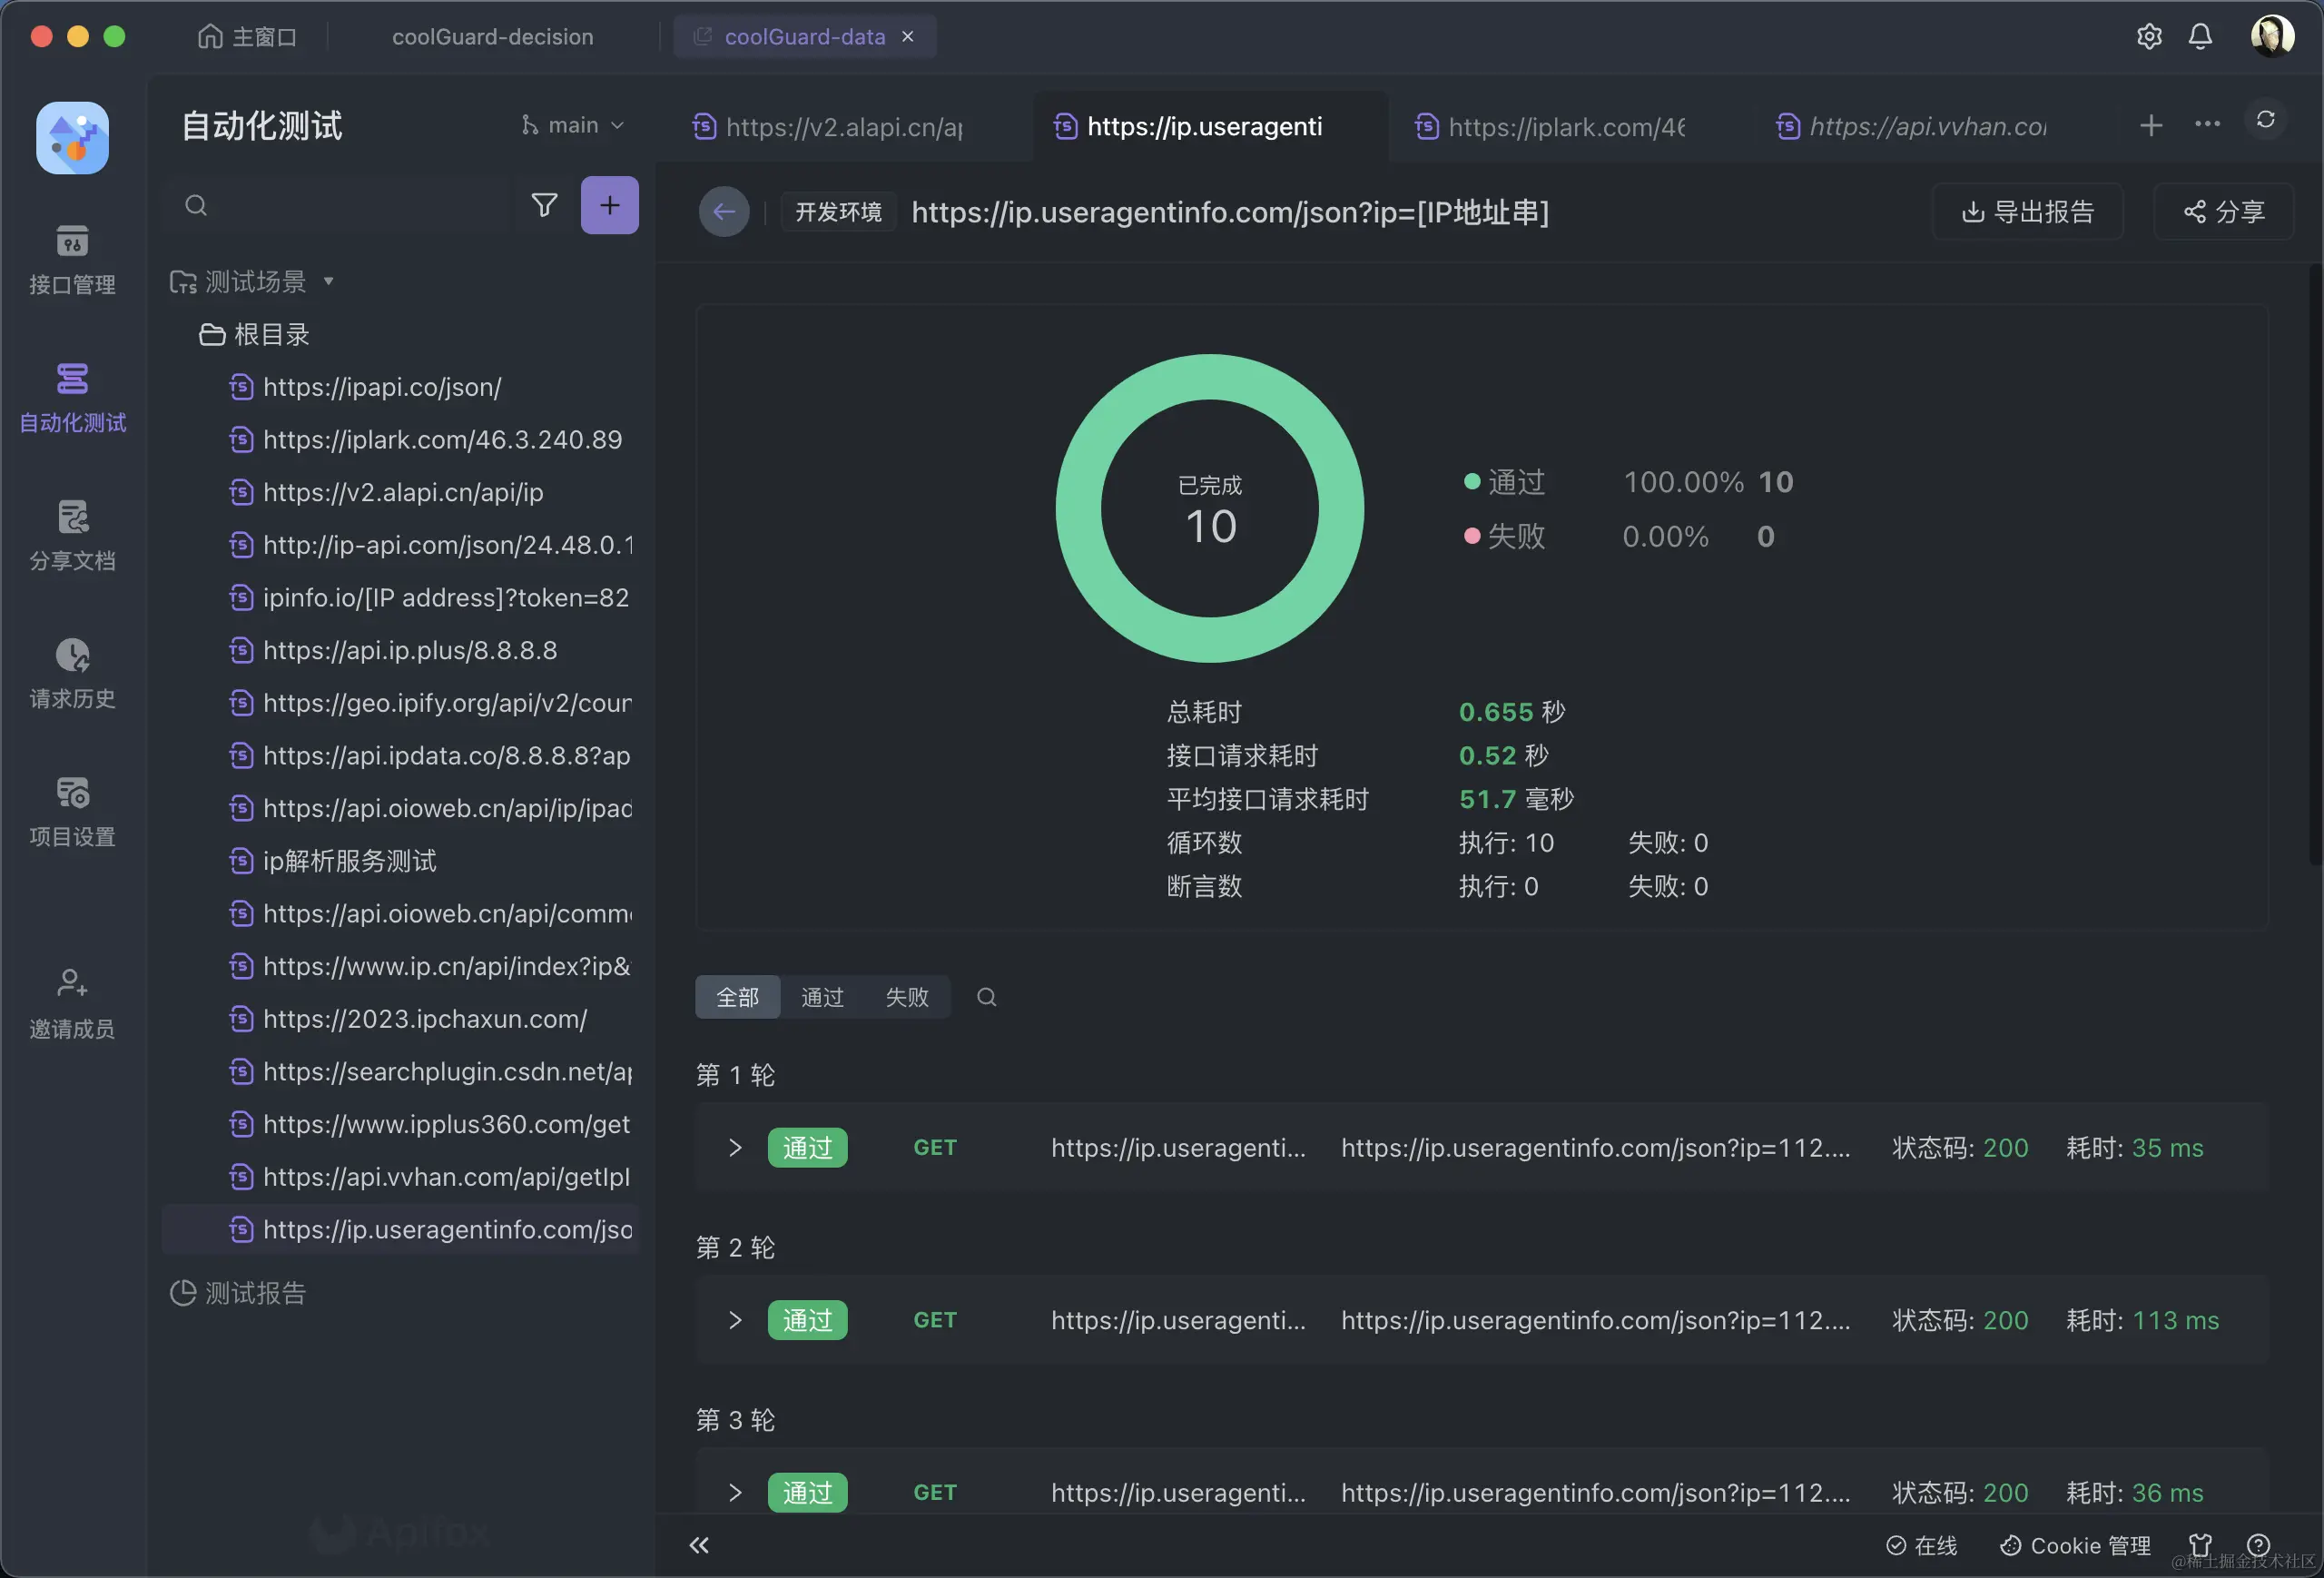
Task: Select the 失败 (Fail) filter tab
Action: click(x=907, y=997)
